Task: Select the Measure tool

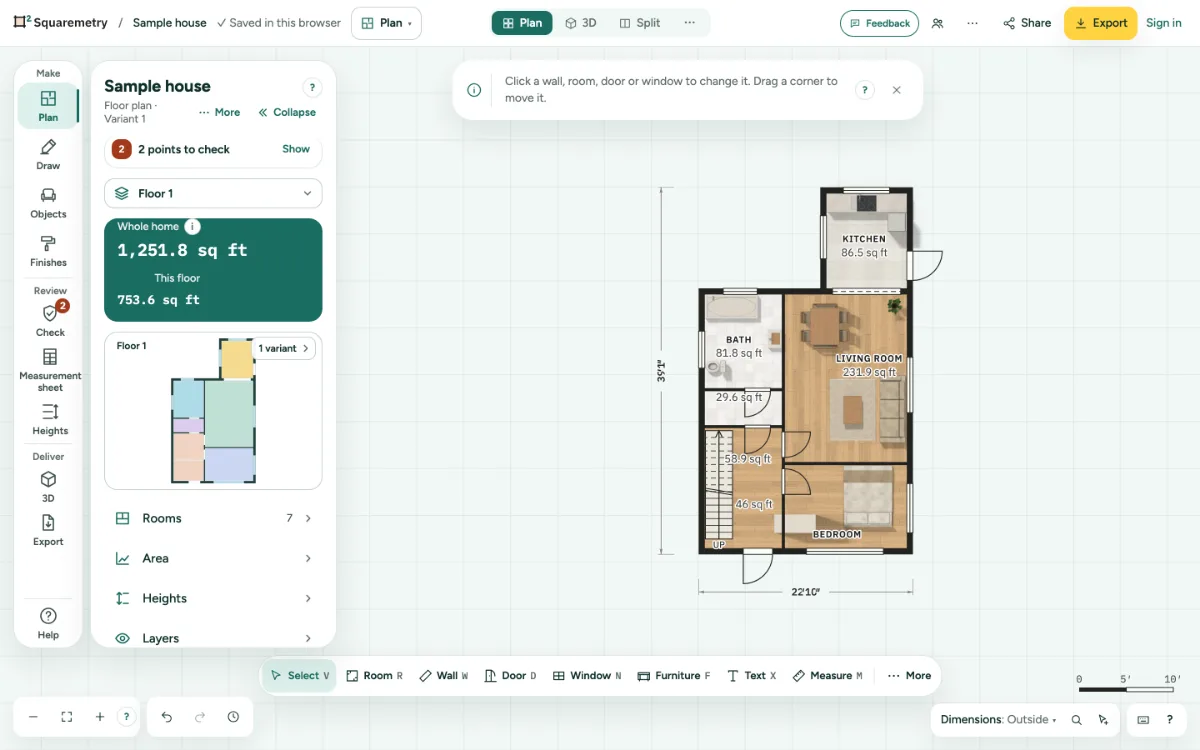Action: point(827,676)
